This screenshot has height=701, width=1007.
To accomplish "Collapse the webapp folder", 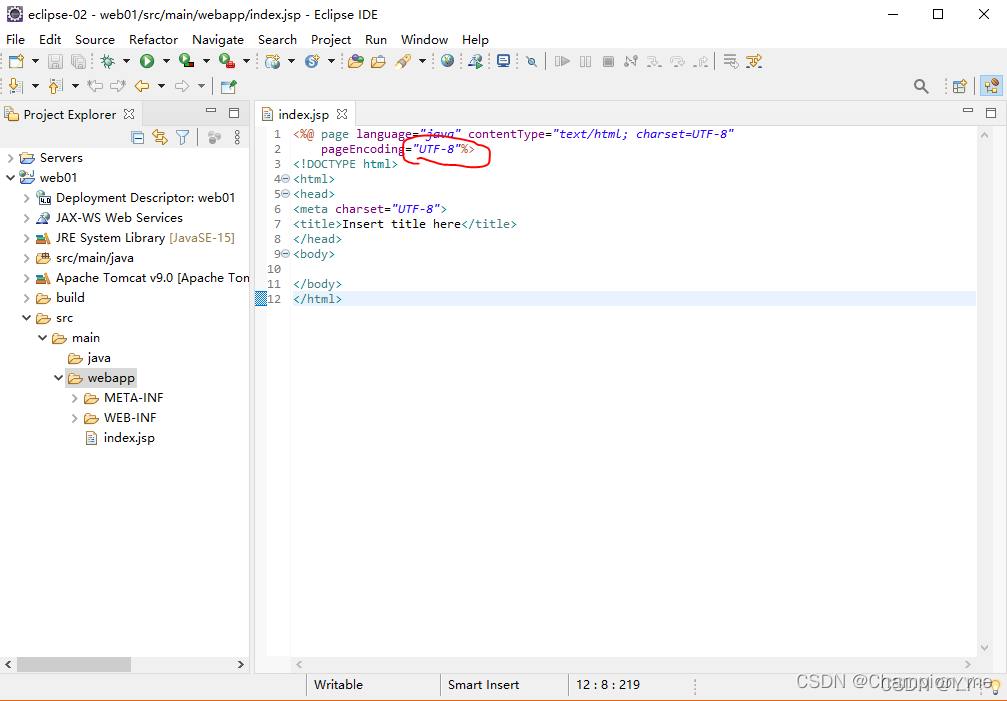I will pos(58,378).
